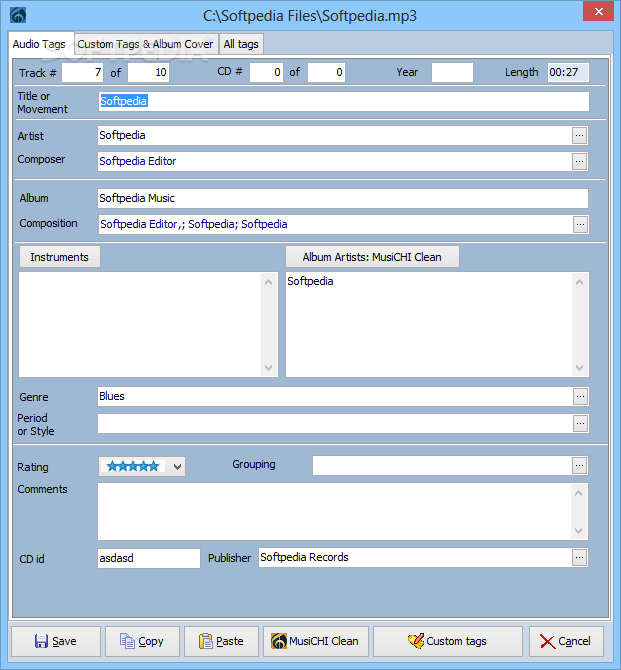Expand the Rating stars dropdown
The width and height of the screenshot is (621, 670).
click(177, 467)
